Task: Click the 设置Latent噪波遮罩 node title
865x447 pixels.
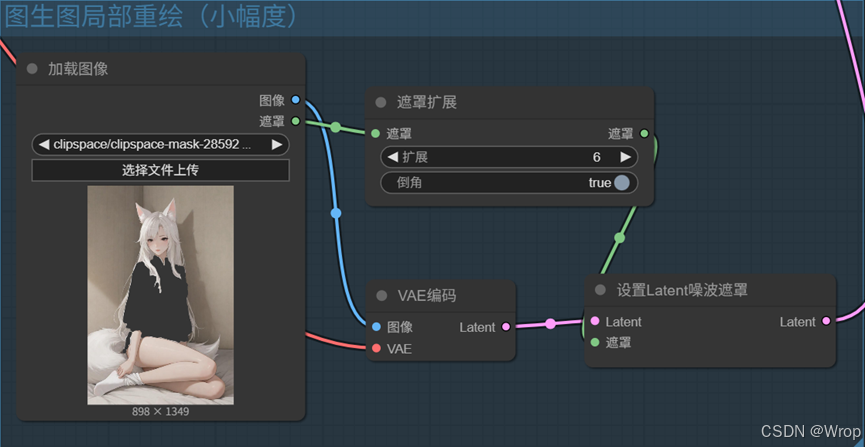Action: 682,290
